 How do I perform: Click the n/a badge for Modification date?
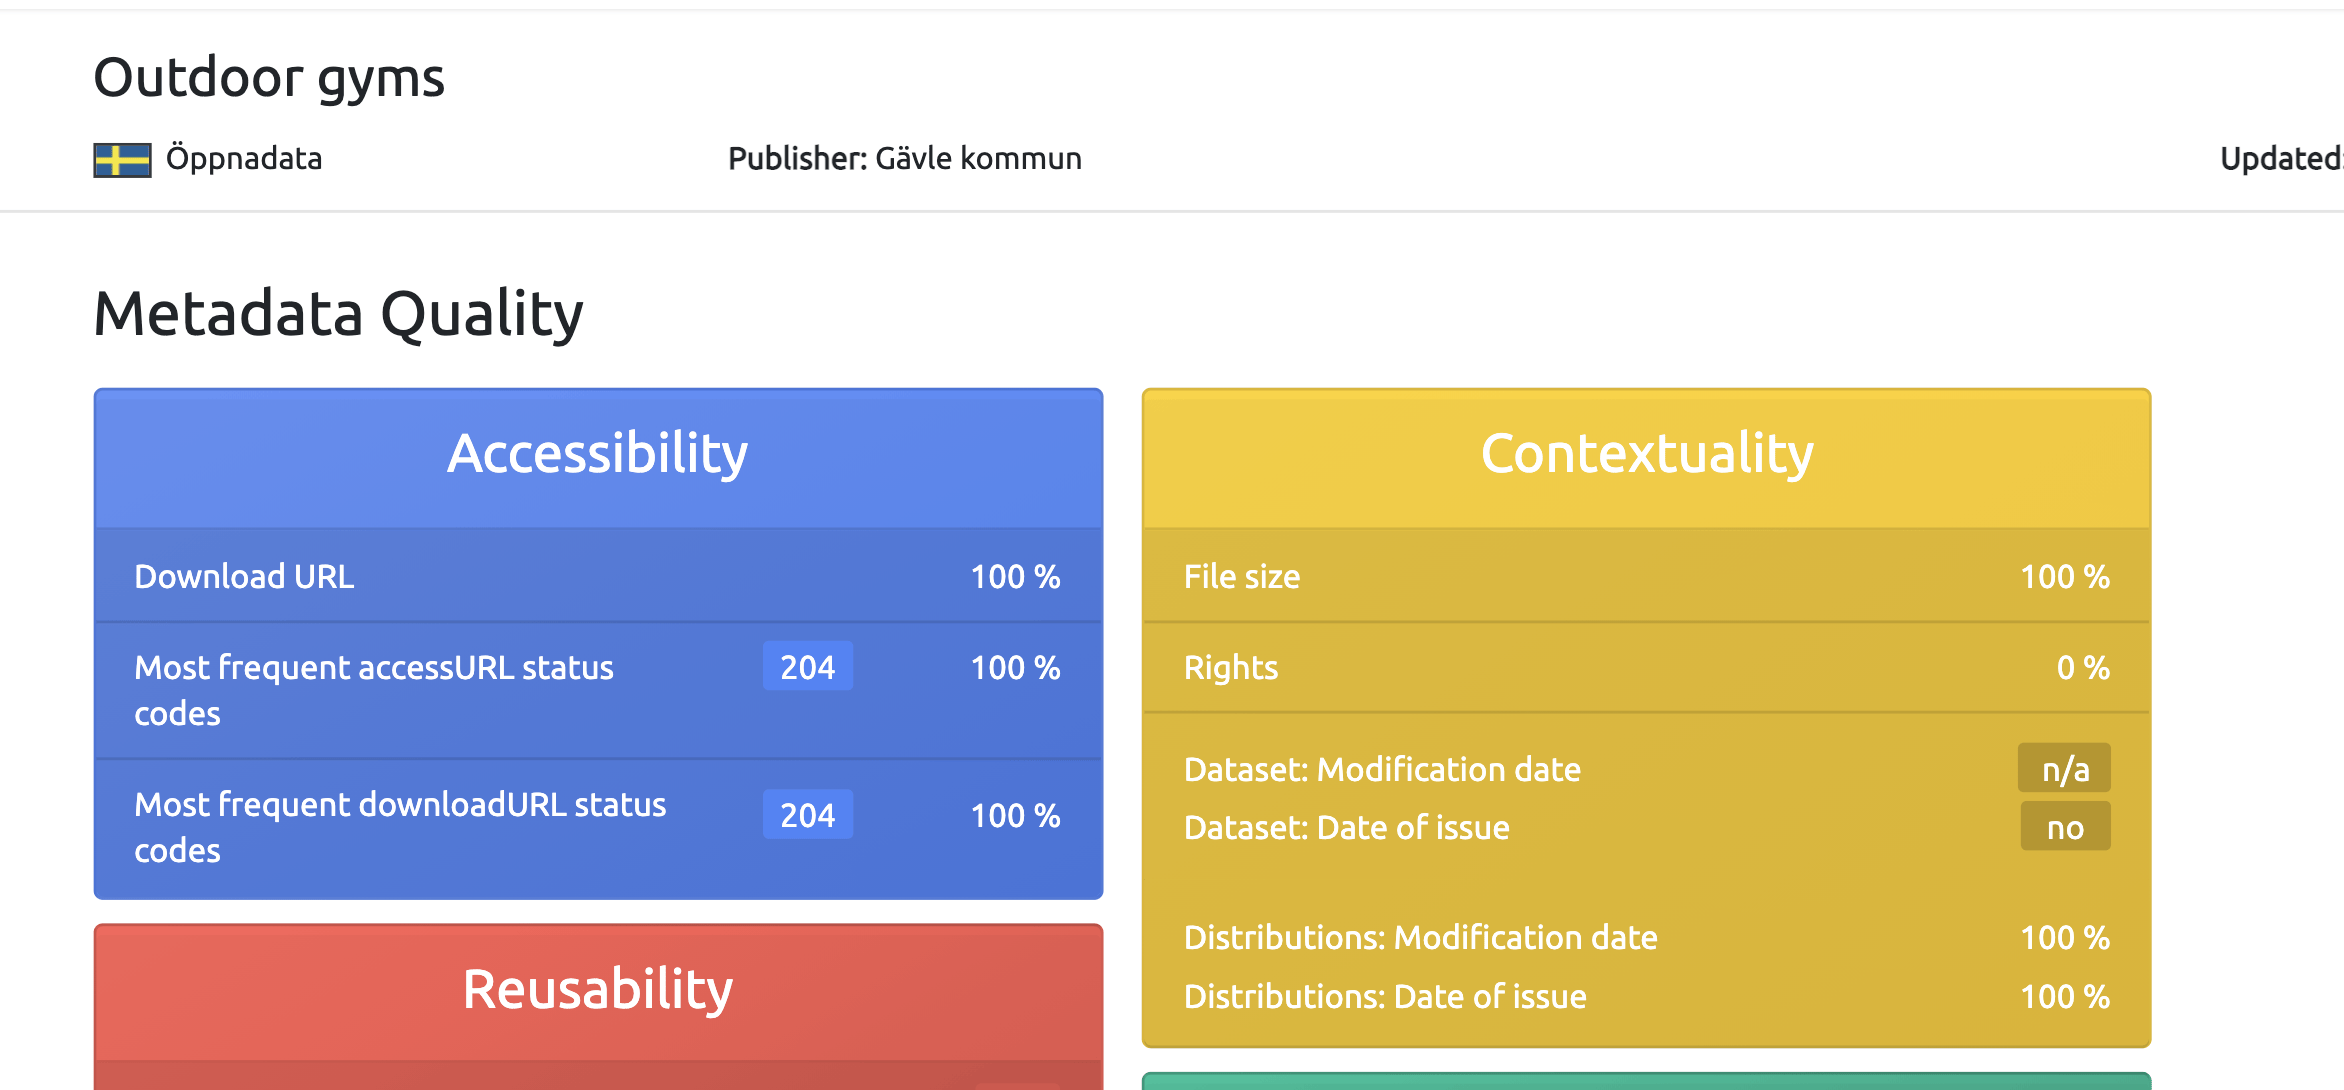pyautogui.click(x=2064, y=769)
